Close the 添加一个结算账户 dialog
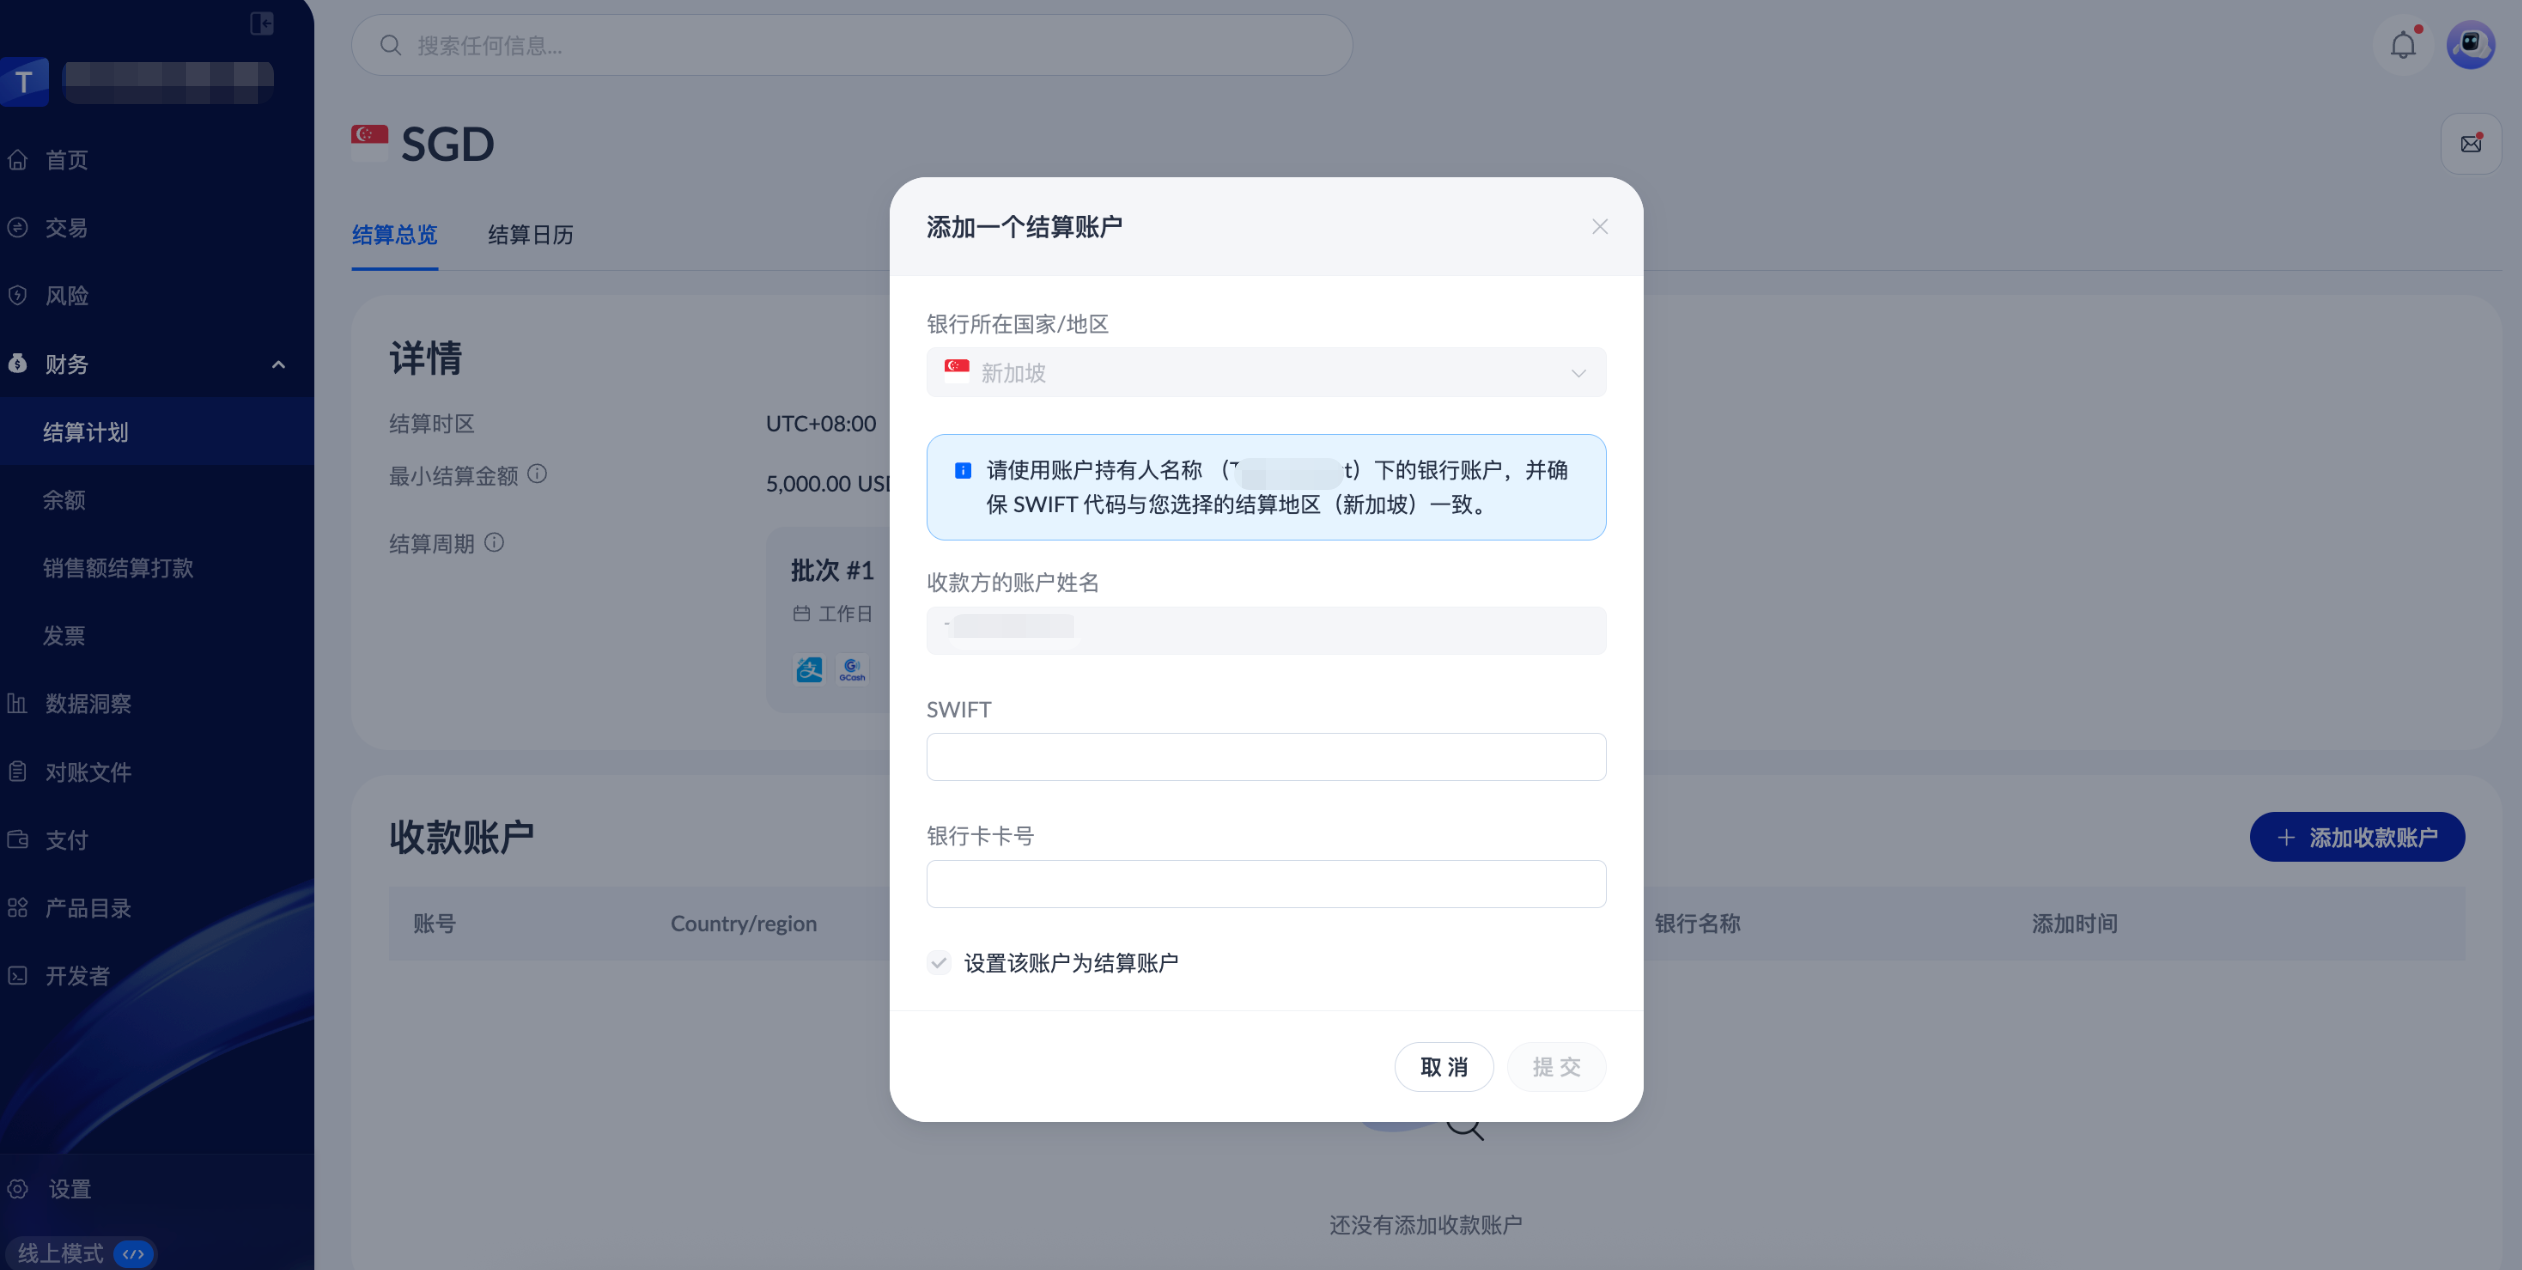Viewport: 2522px width, 1270px height. pos(1600,227)
